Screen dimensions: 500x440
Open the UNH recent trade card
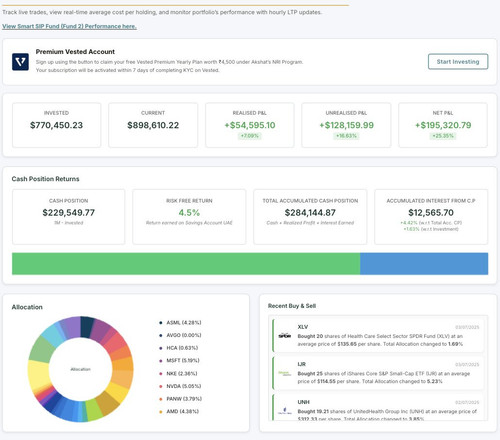point(378,407)
